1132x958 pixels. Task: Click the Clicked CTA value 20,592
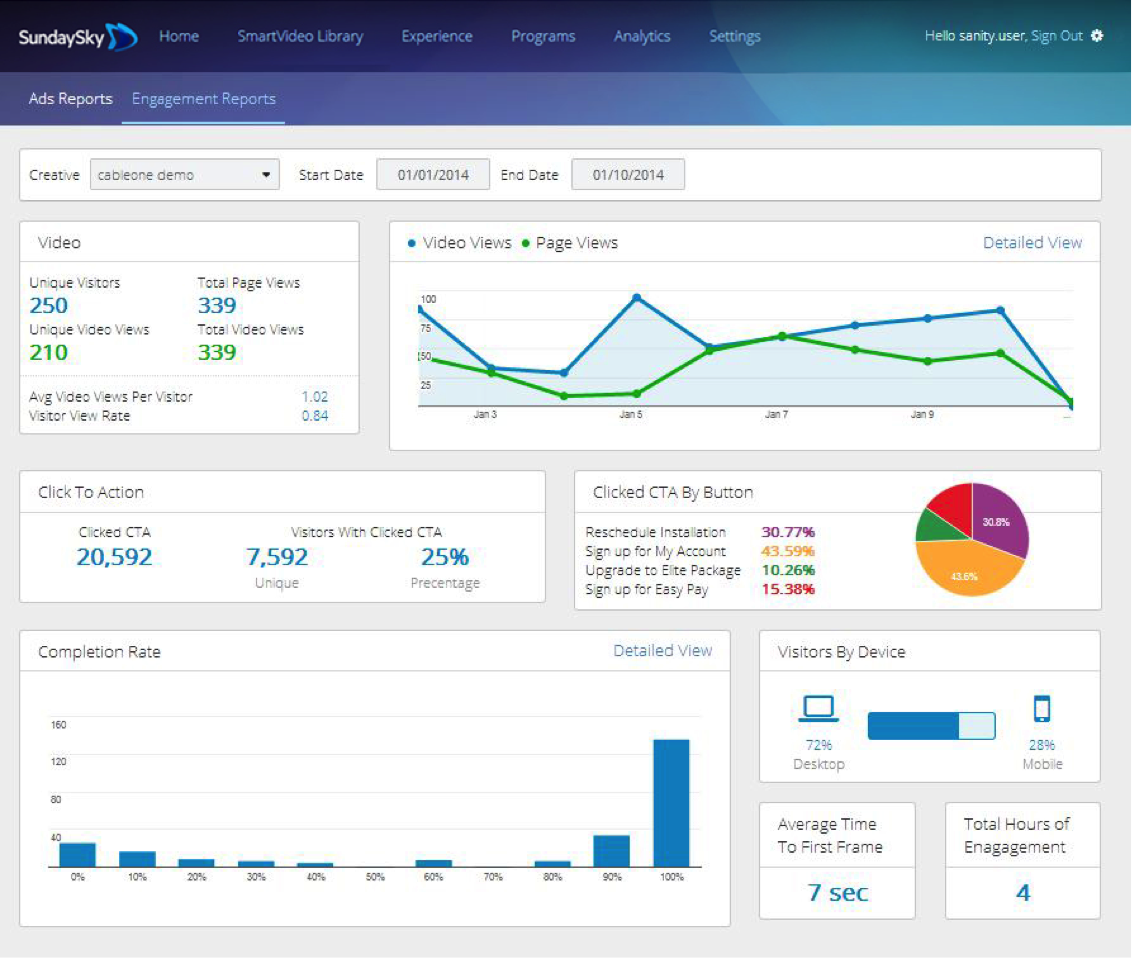tap(114, 557)
